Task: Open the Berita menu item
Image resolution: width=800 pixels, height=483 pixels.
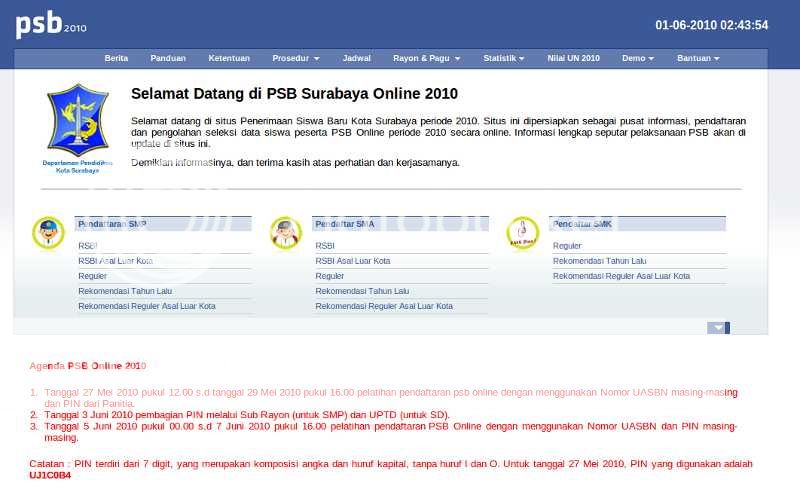Action: (x=116, y=58)
